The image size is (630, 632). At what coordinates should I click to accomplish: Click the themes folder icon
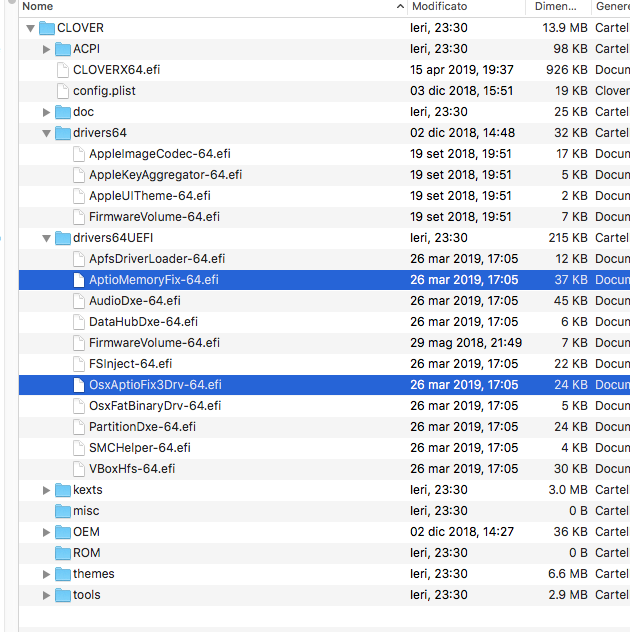[x=63, y=574]
